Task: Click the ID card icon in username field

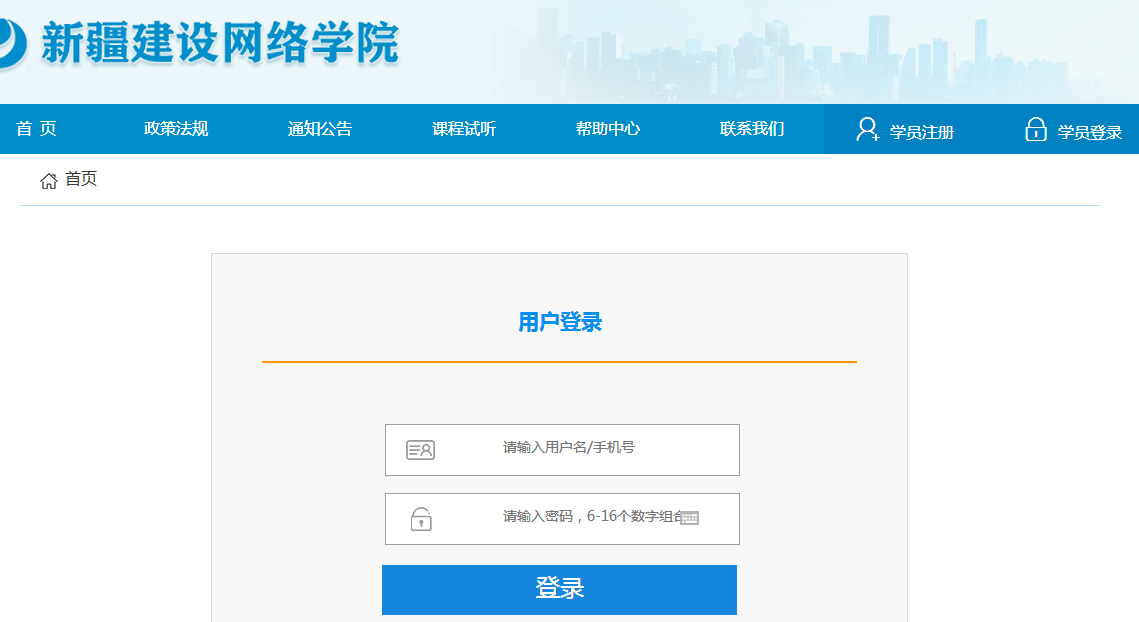Action: click(x=420, y=450)
